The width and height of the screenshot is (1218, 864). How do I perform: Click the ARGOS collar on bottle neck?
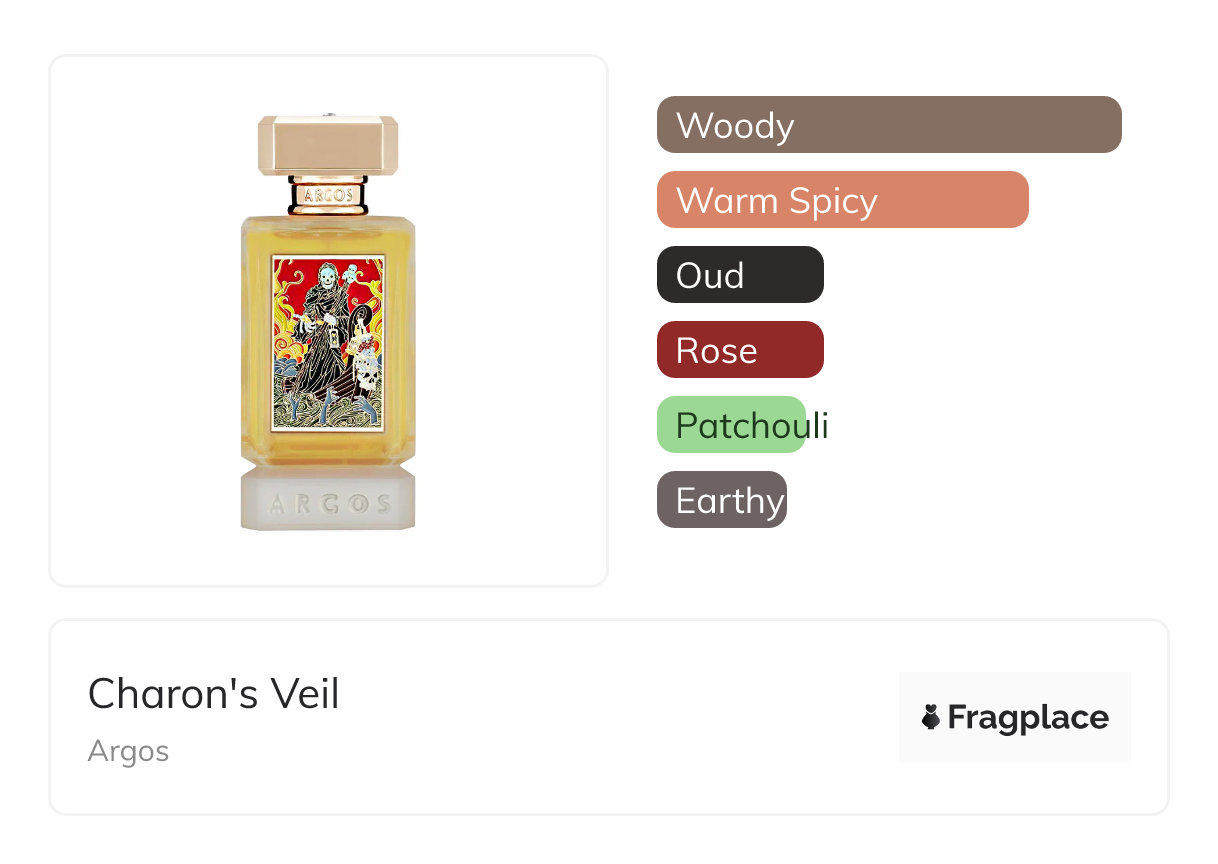pyautogui.click(x=328, y=193)
